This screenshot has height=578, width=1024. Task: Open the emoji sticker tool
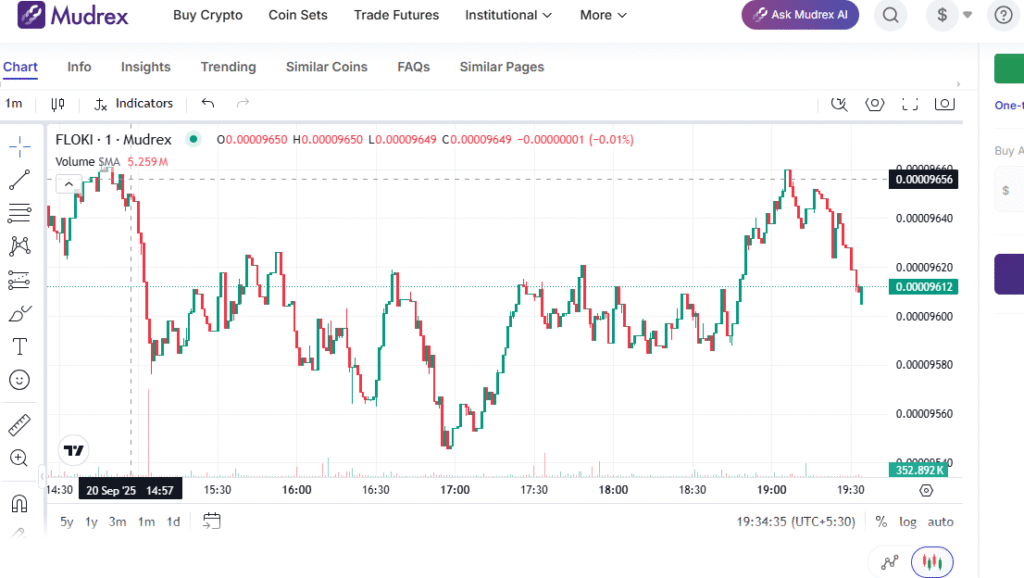click(19, 380)
